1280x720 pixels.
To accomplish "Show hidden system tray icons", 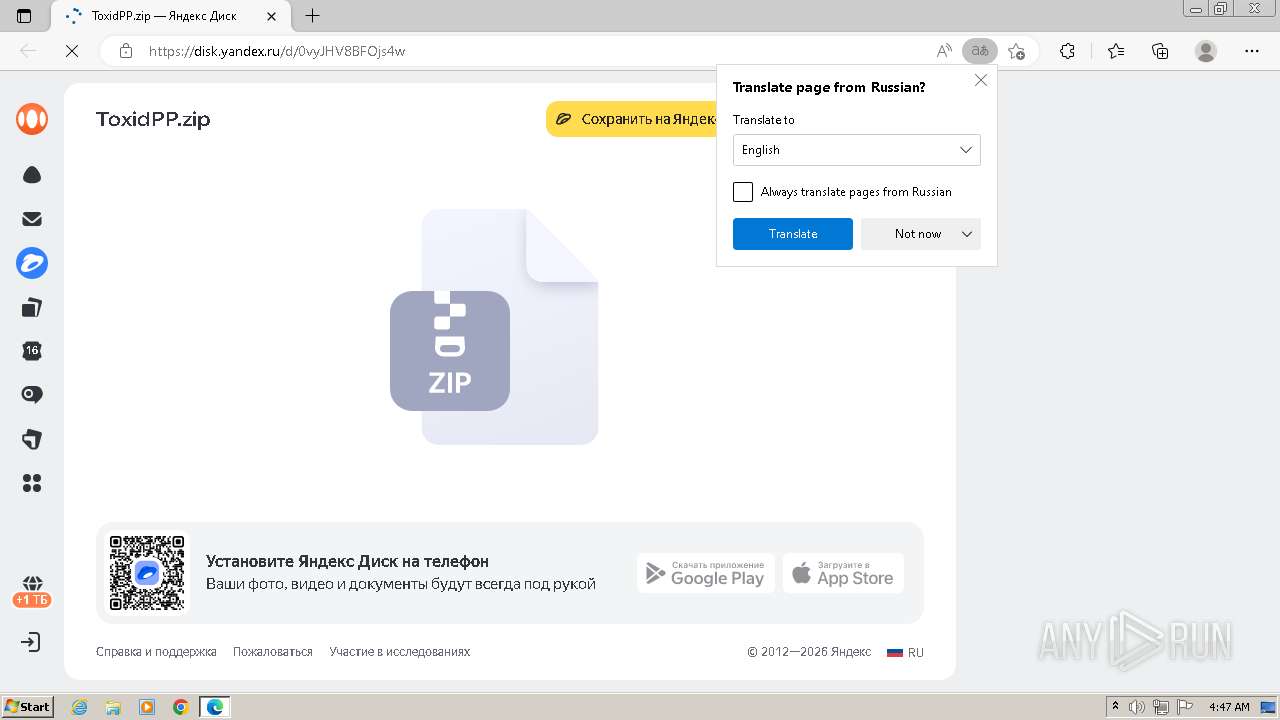I will tap(1116, 707).
